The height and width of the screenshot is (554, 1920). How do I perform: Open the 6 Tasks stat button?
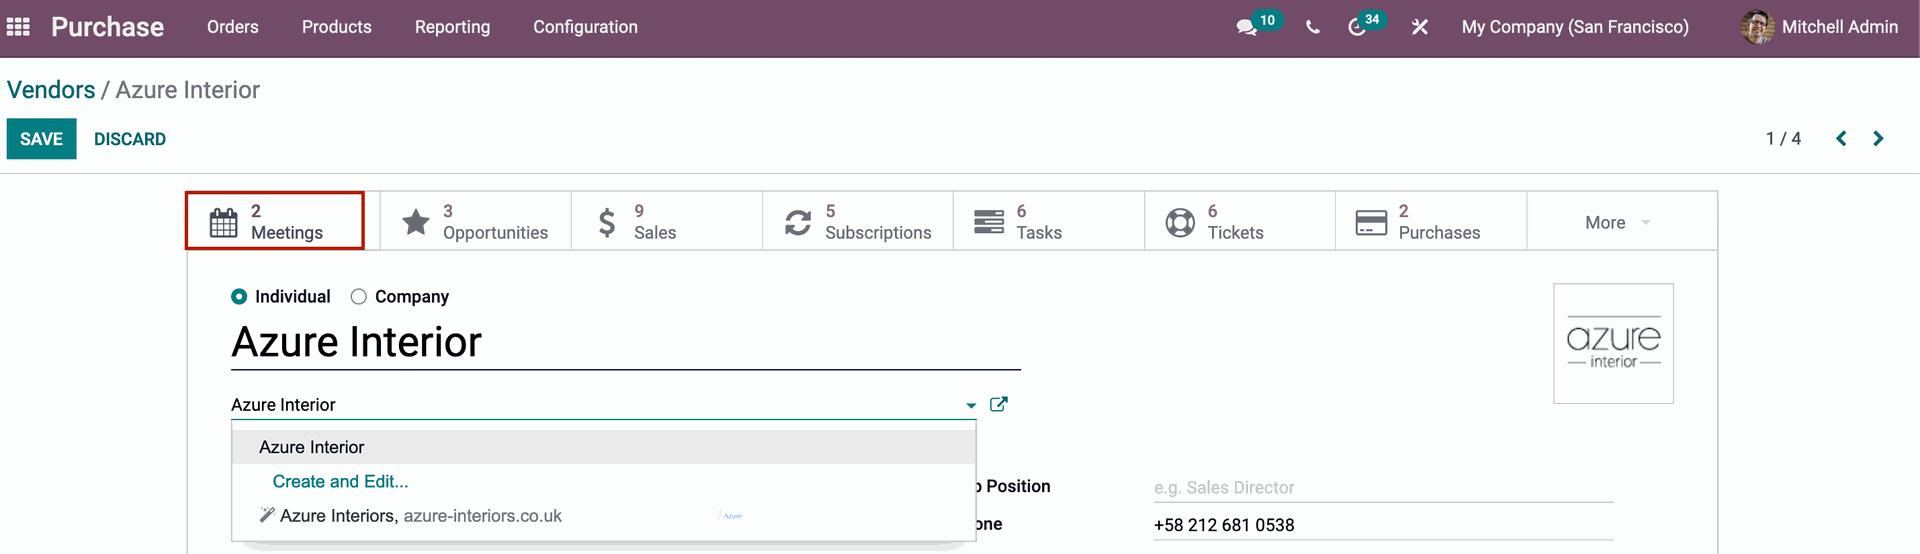click(x=1049, y=222)
